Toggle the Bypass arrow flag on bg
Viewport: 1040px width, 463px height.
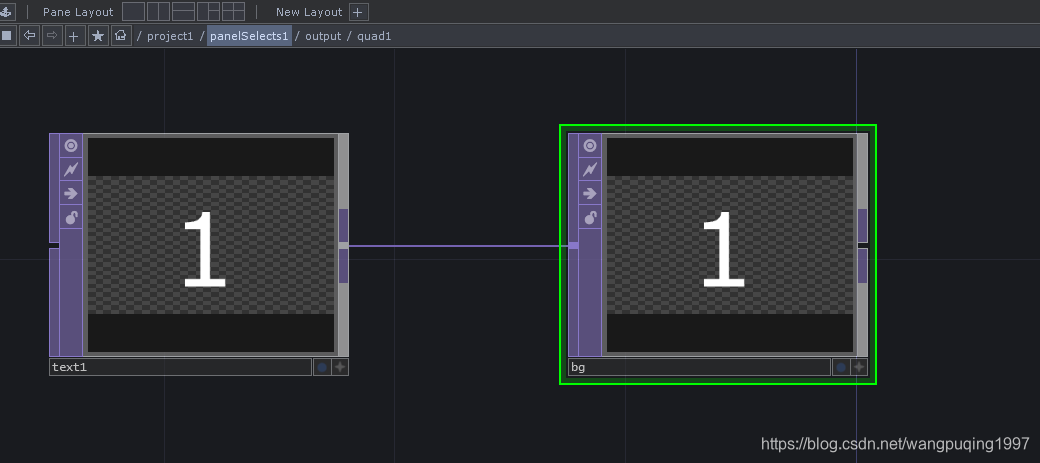(x=590, y=194)
